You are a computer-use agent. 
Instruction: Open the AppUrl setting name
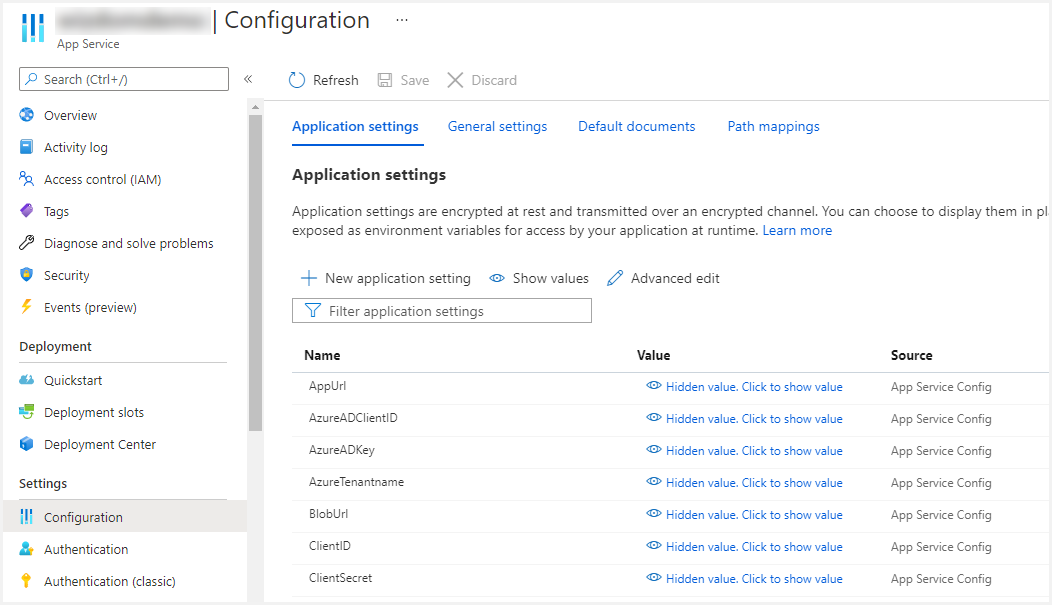click(327, 386)
